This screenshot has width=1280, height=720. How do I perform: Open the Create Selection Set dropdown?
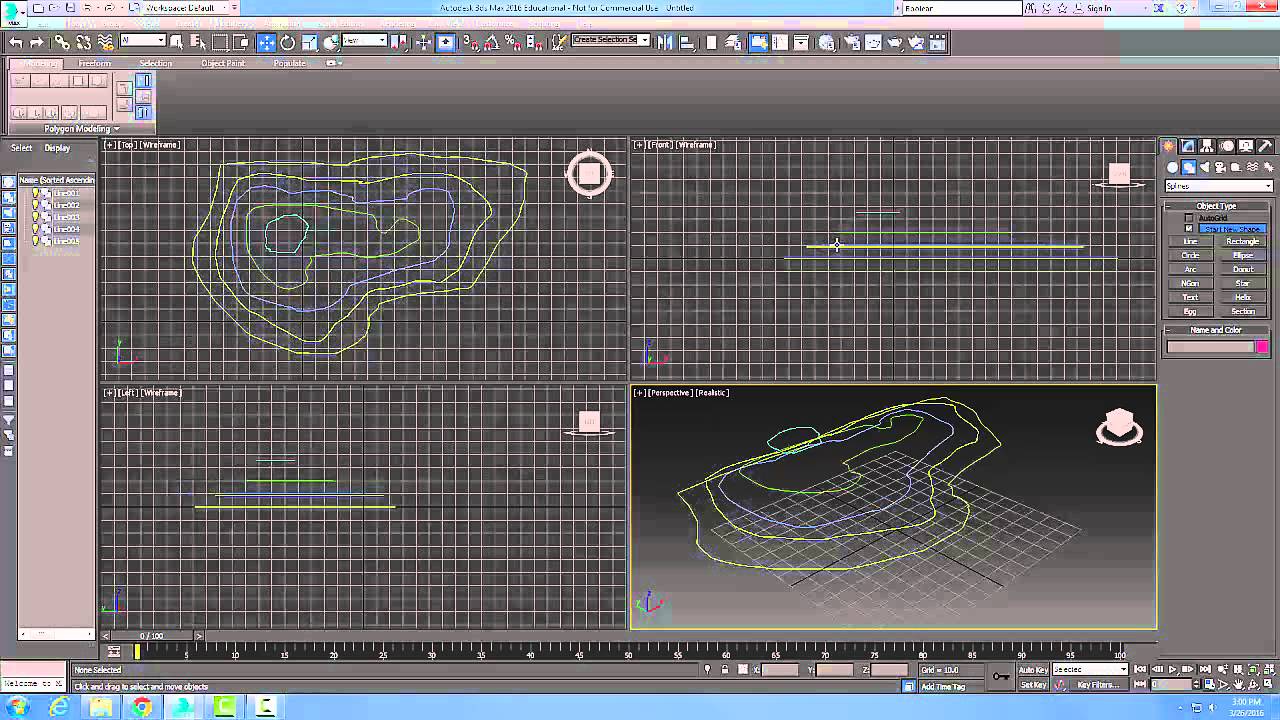pos(611,41)
